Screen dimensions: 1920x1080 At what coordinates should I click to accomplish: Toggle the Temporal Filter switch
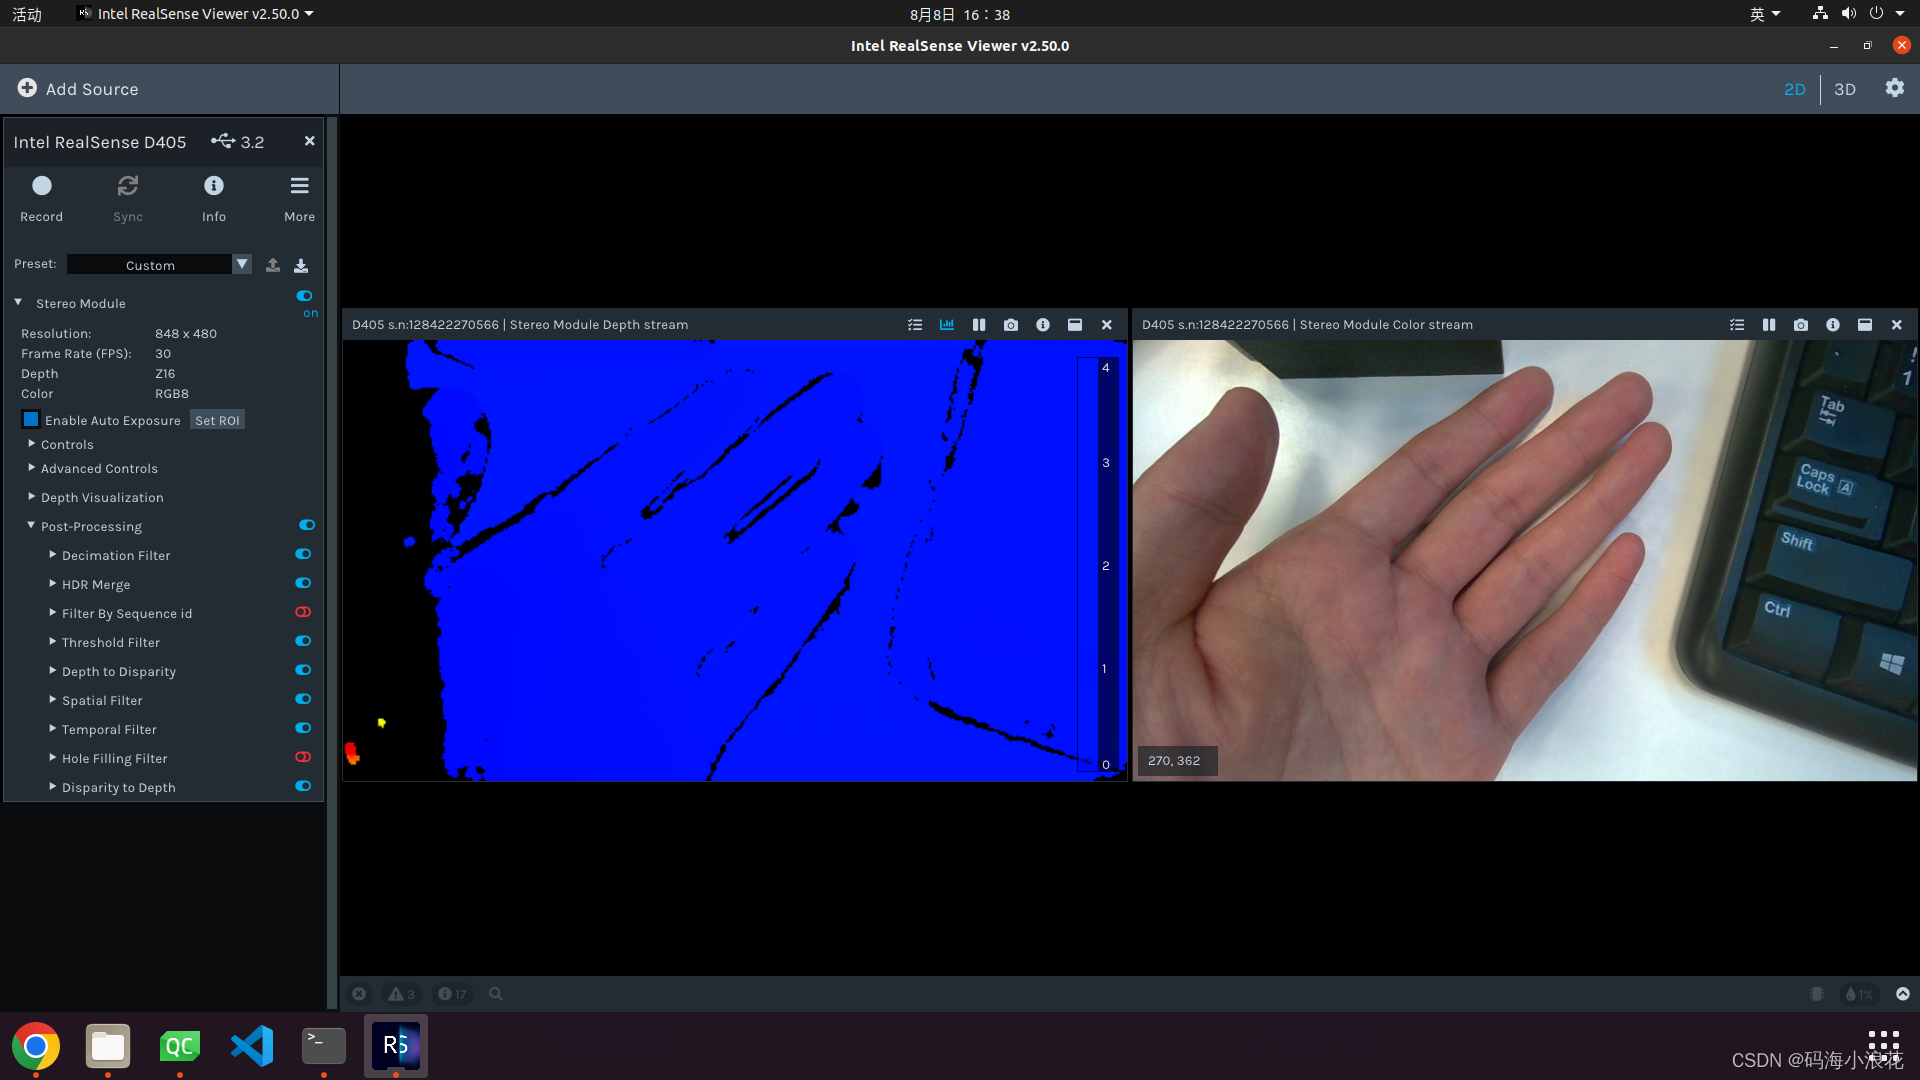pyautogui.click(x=303, y=728)
